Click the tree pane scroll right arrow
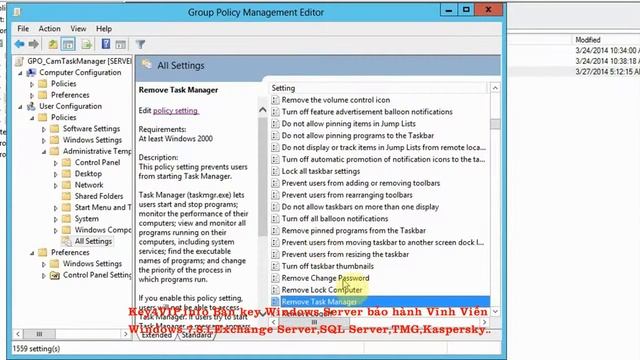Screen dimensions: 640x360 tap(125, 334)
